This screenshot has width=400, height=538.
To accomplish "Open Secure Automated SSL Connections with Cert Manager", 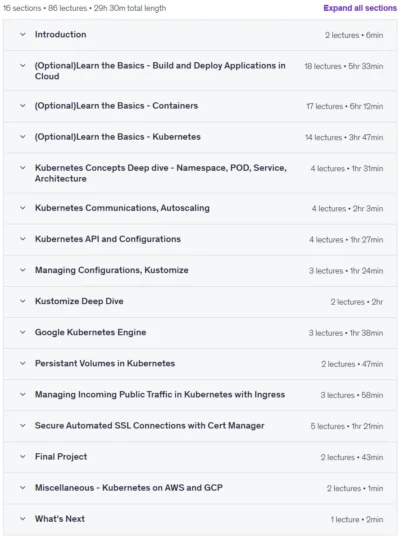I will pos(150,425).
